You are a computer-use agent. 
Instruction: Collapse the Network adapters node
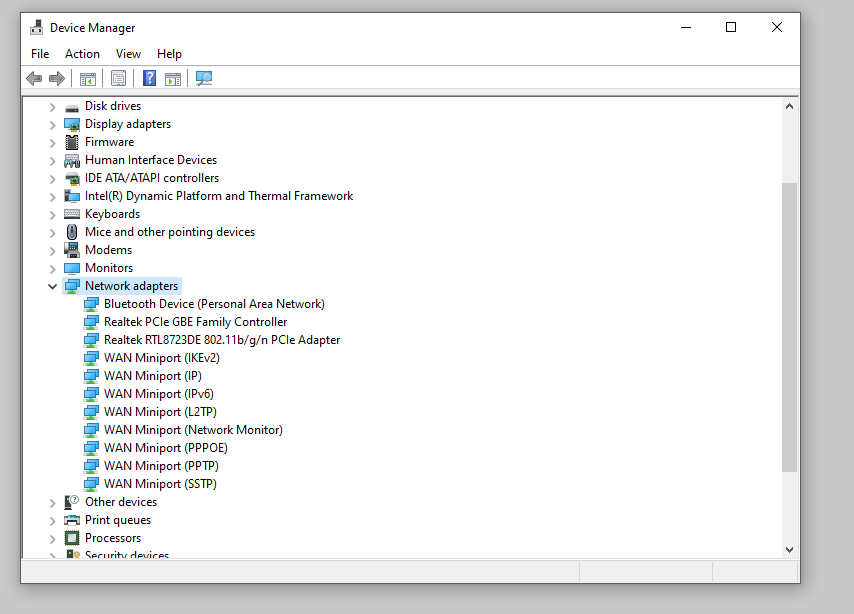pyautogui.click(x=52, y=287)
